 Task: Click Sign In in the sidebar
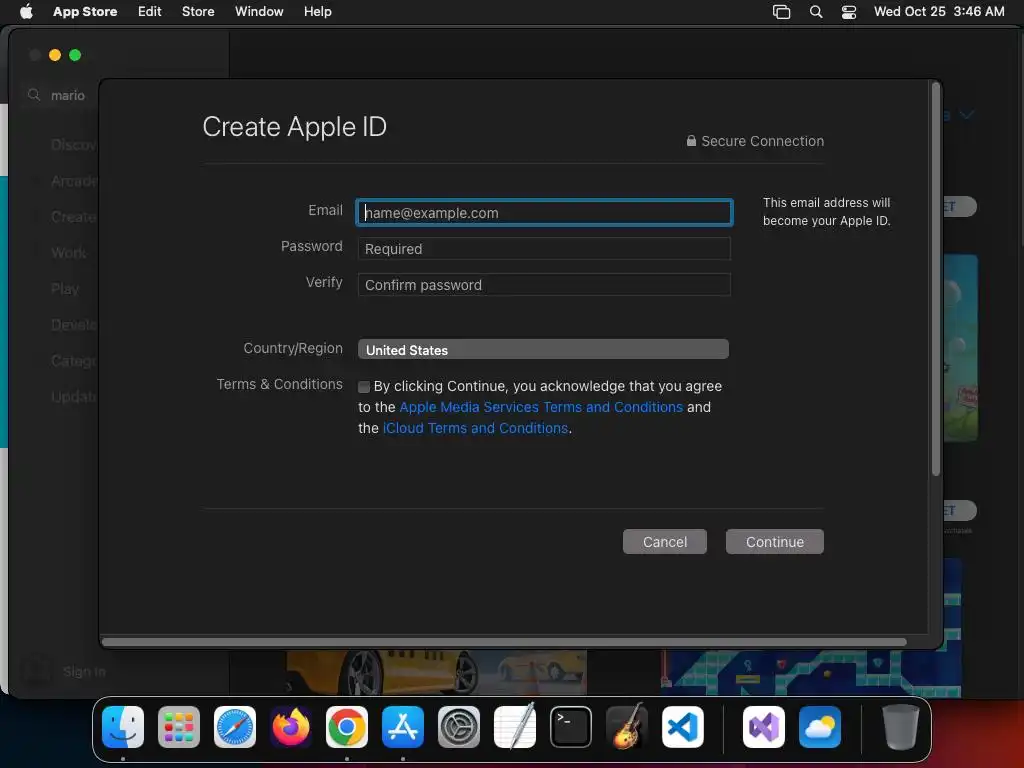click(84, 671)
